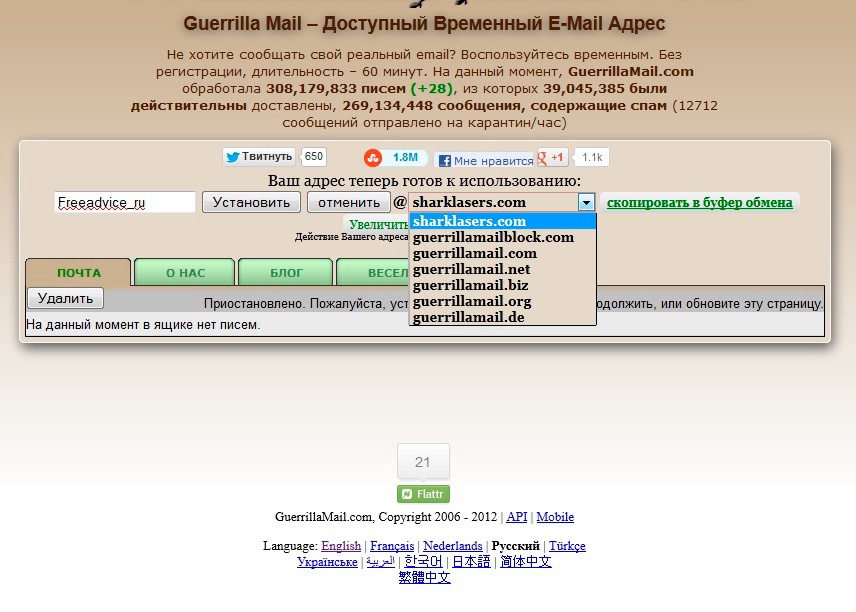Screen dimensions: 856x612
Task: Select sharklasers.com in the domain list
Action: 502,221
